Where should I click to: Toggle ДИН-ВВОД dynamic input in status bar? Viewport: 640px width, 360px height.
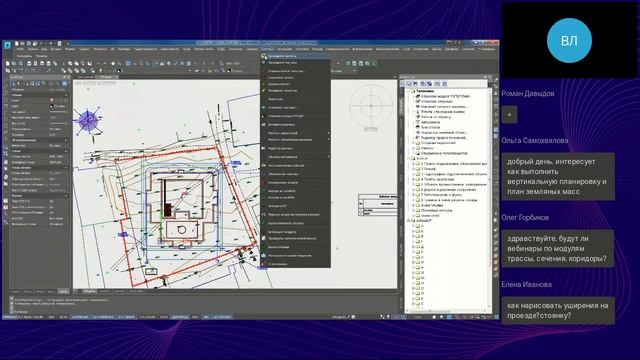coord(180,317)
